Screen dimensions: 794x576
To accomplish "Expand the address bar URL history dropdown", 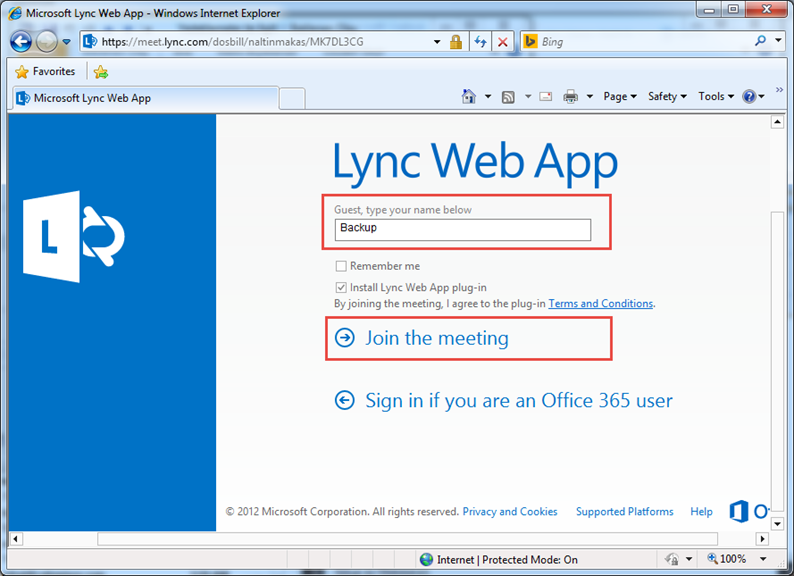I will pyautogui.click(x=437, y=42).
